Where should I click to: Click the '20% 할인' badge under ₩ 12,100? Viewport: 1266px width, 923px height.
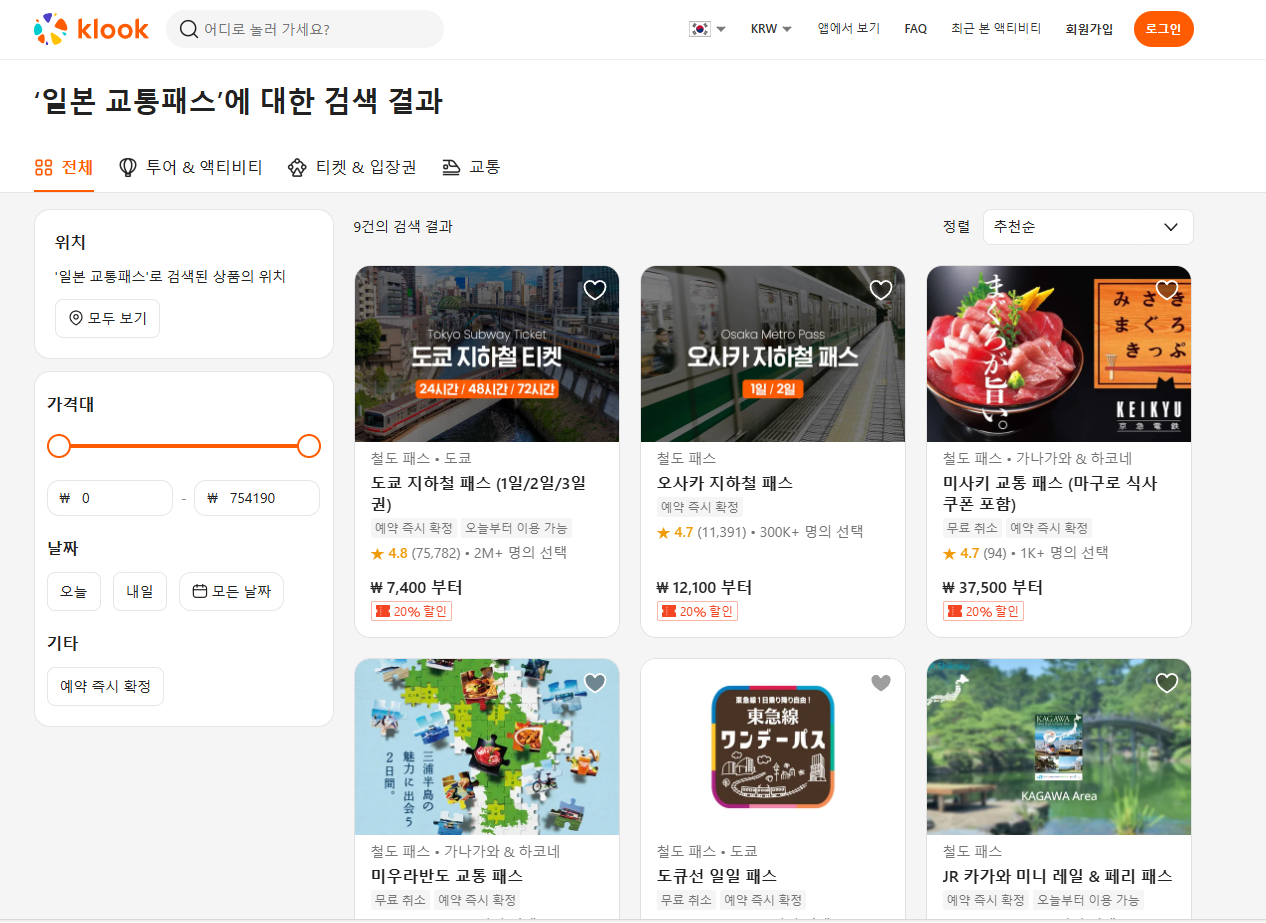697,611
